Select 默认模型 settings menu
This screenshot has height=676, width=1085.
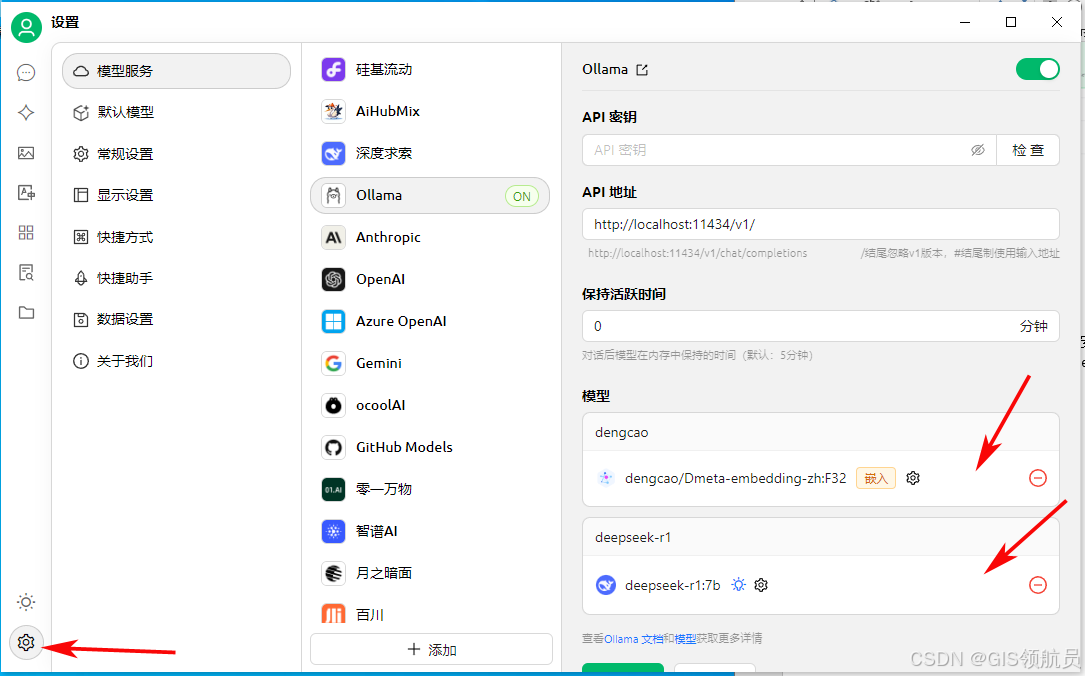pos(176,112)
